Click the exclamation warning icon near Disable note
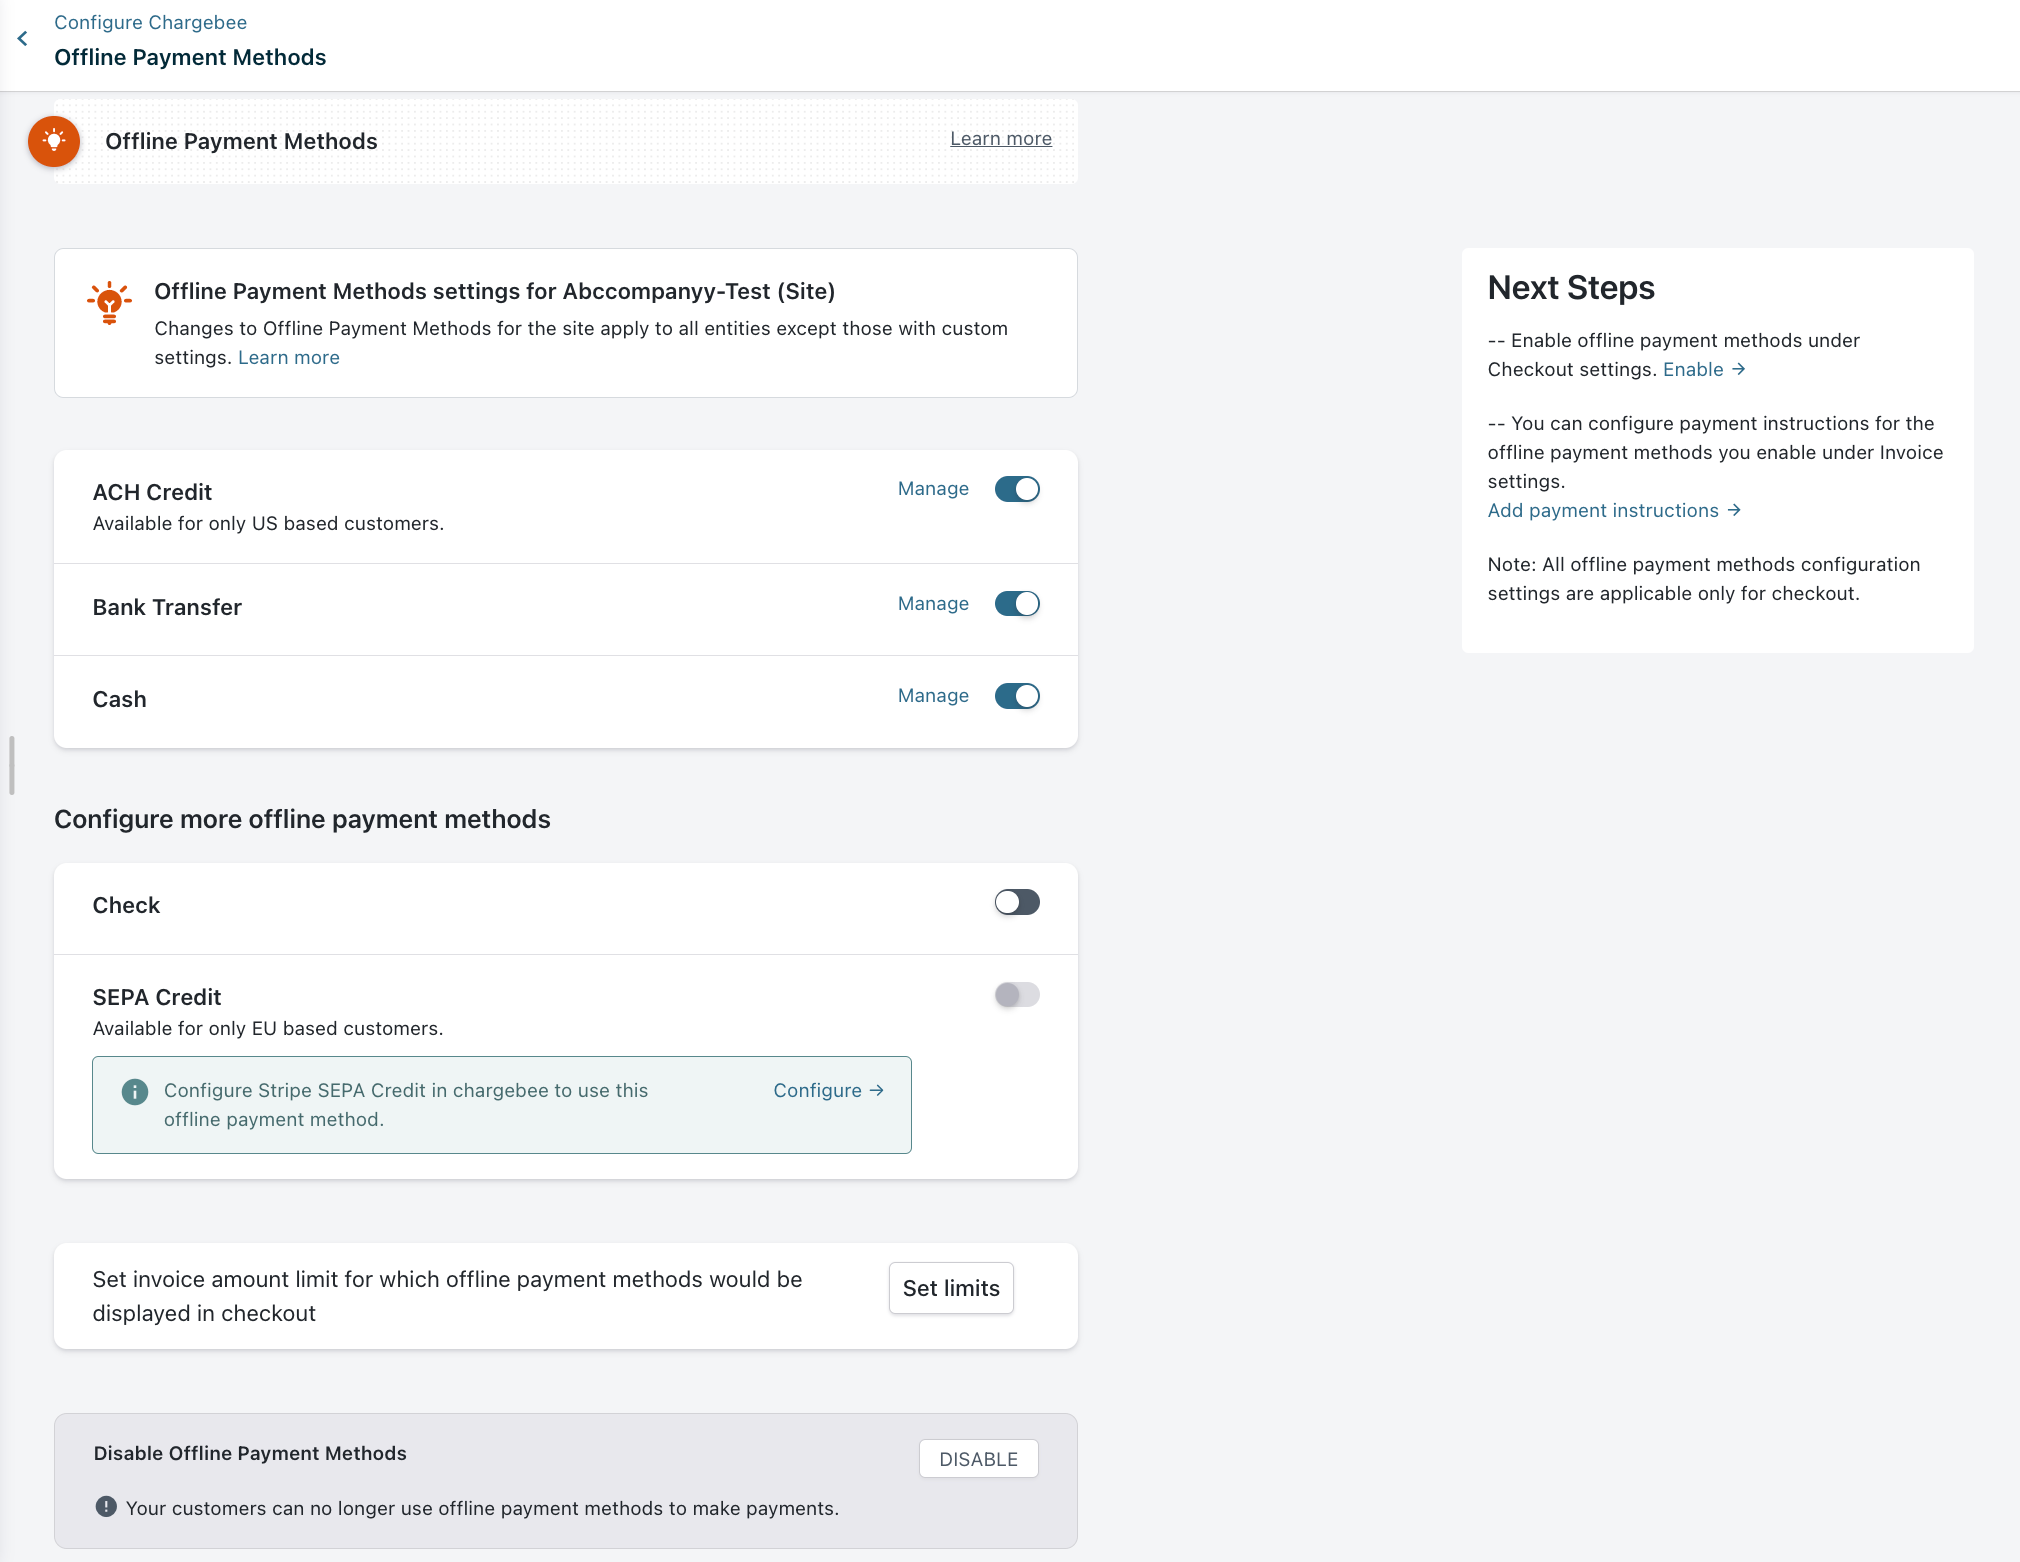Image resolution: width=2020 pixels, height=1562 pixels. [106, 1507]
